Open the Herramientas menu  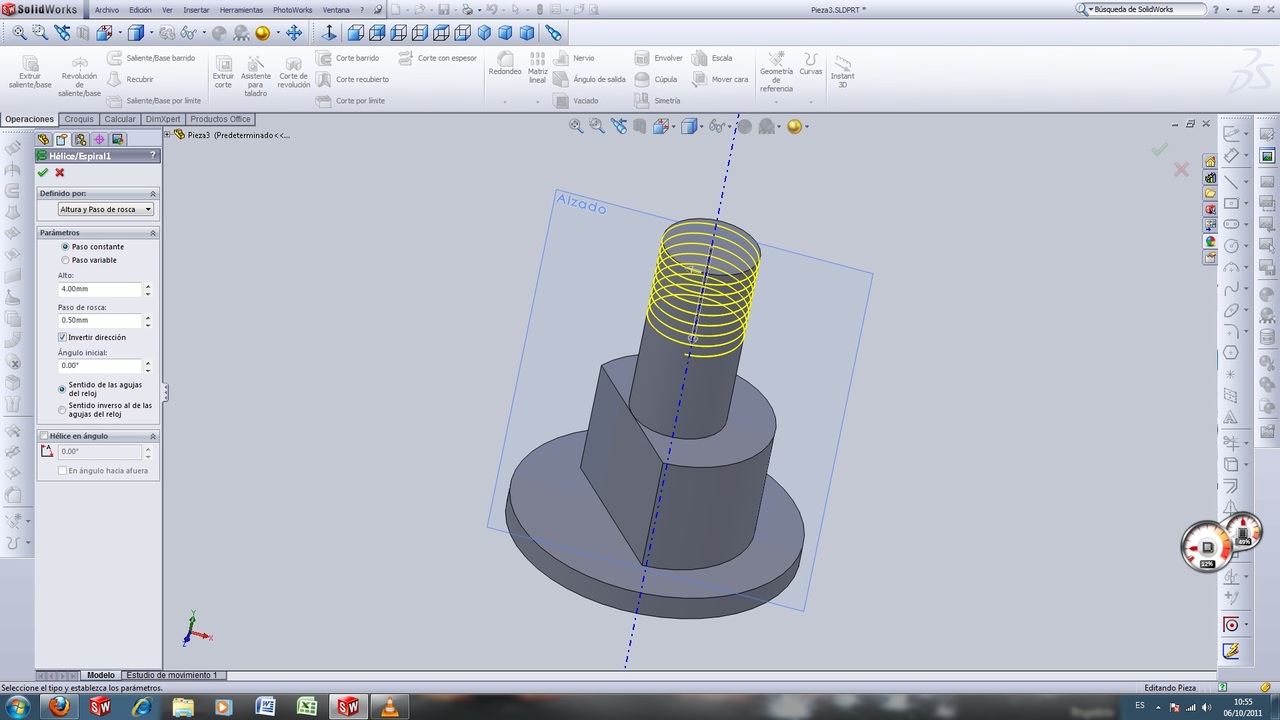tap(241, 10)
